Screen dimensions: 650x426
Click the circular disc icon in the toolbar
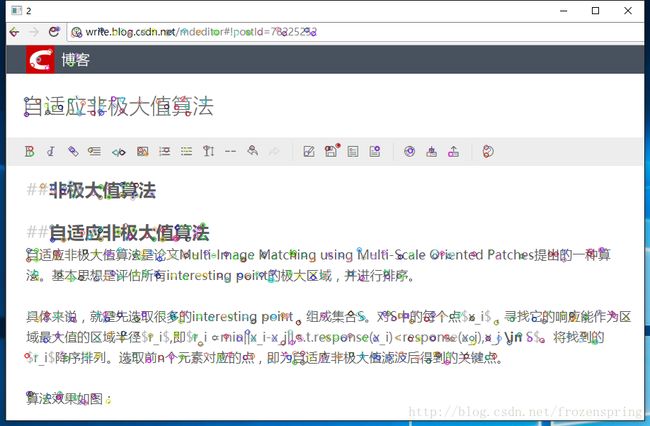tap(410, 151)
